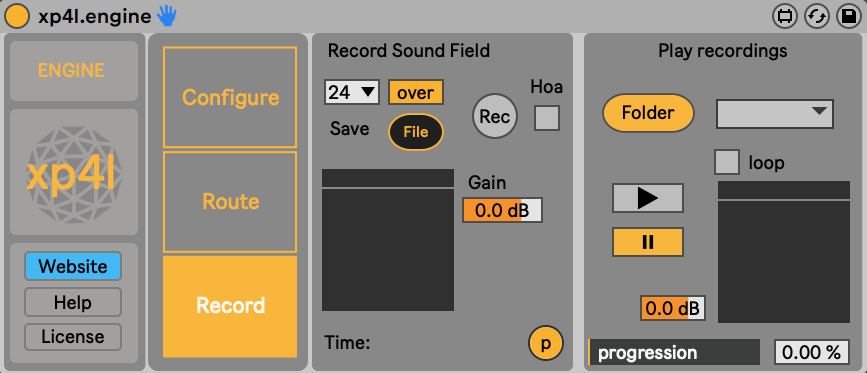Click the round yellow p button
867x373 pixels.
point(546,343)
